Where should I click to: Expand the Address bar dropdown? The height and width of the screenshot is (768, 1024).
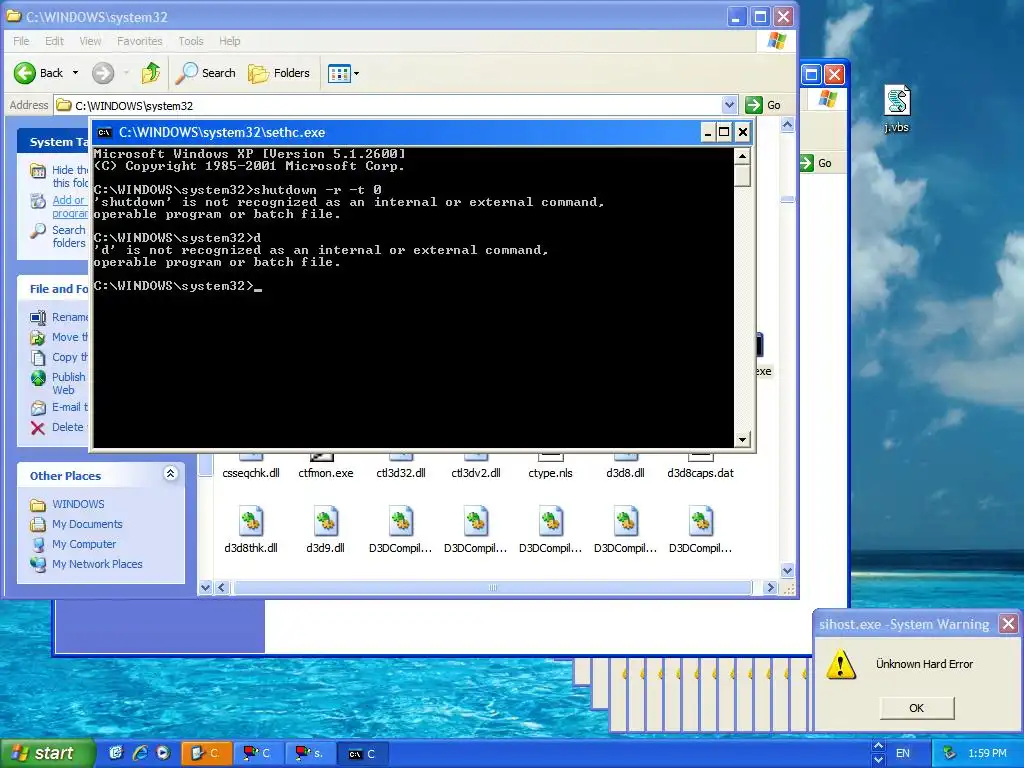[x=729, y=105]
